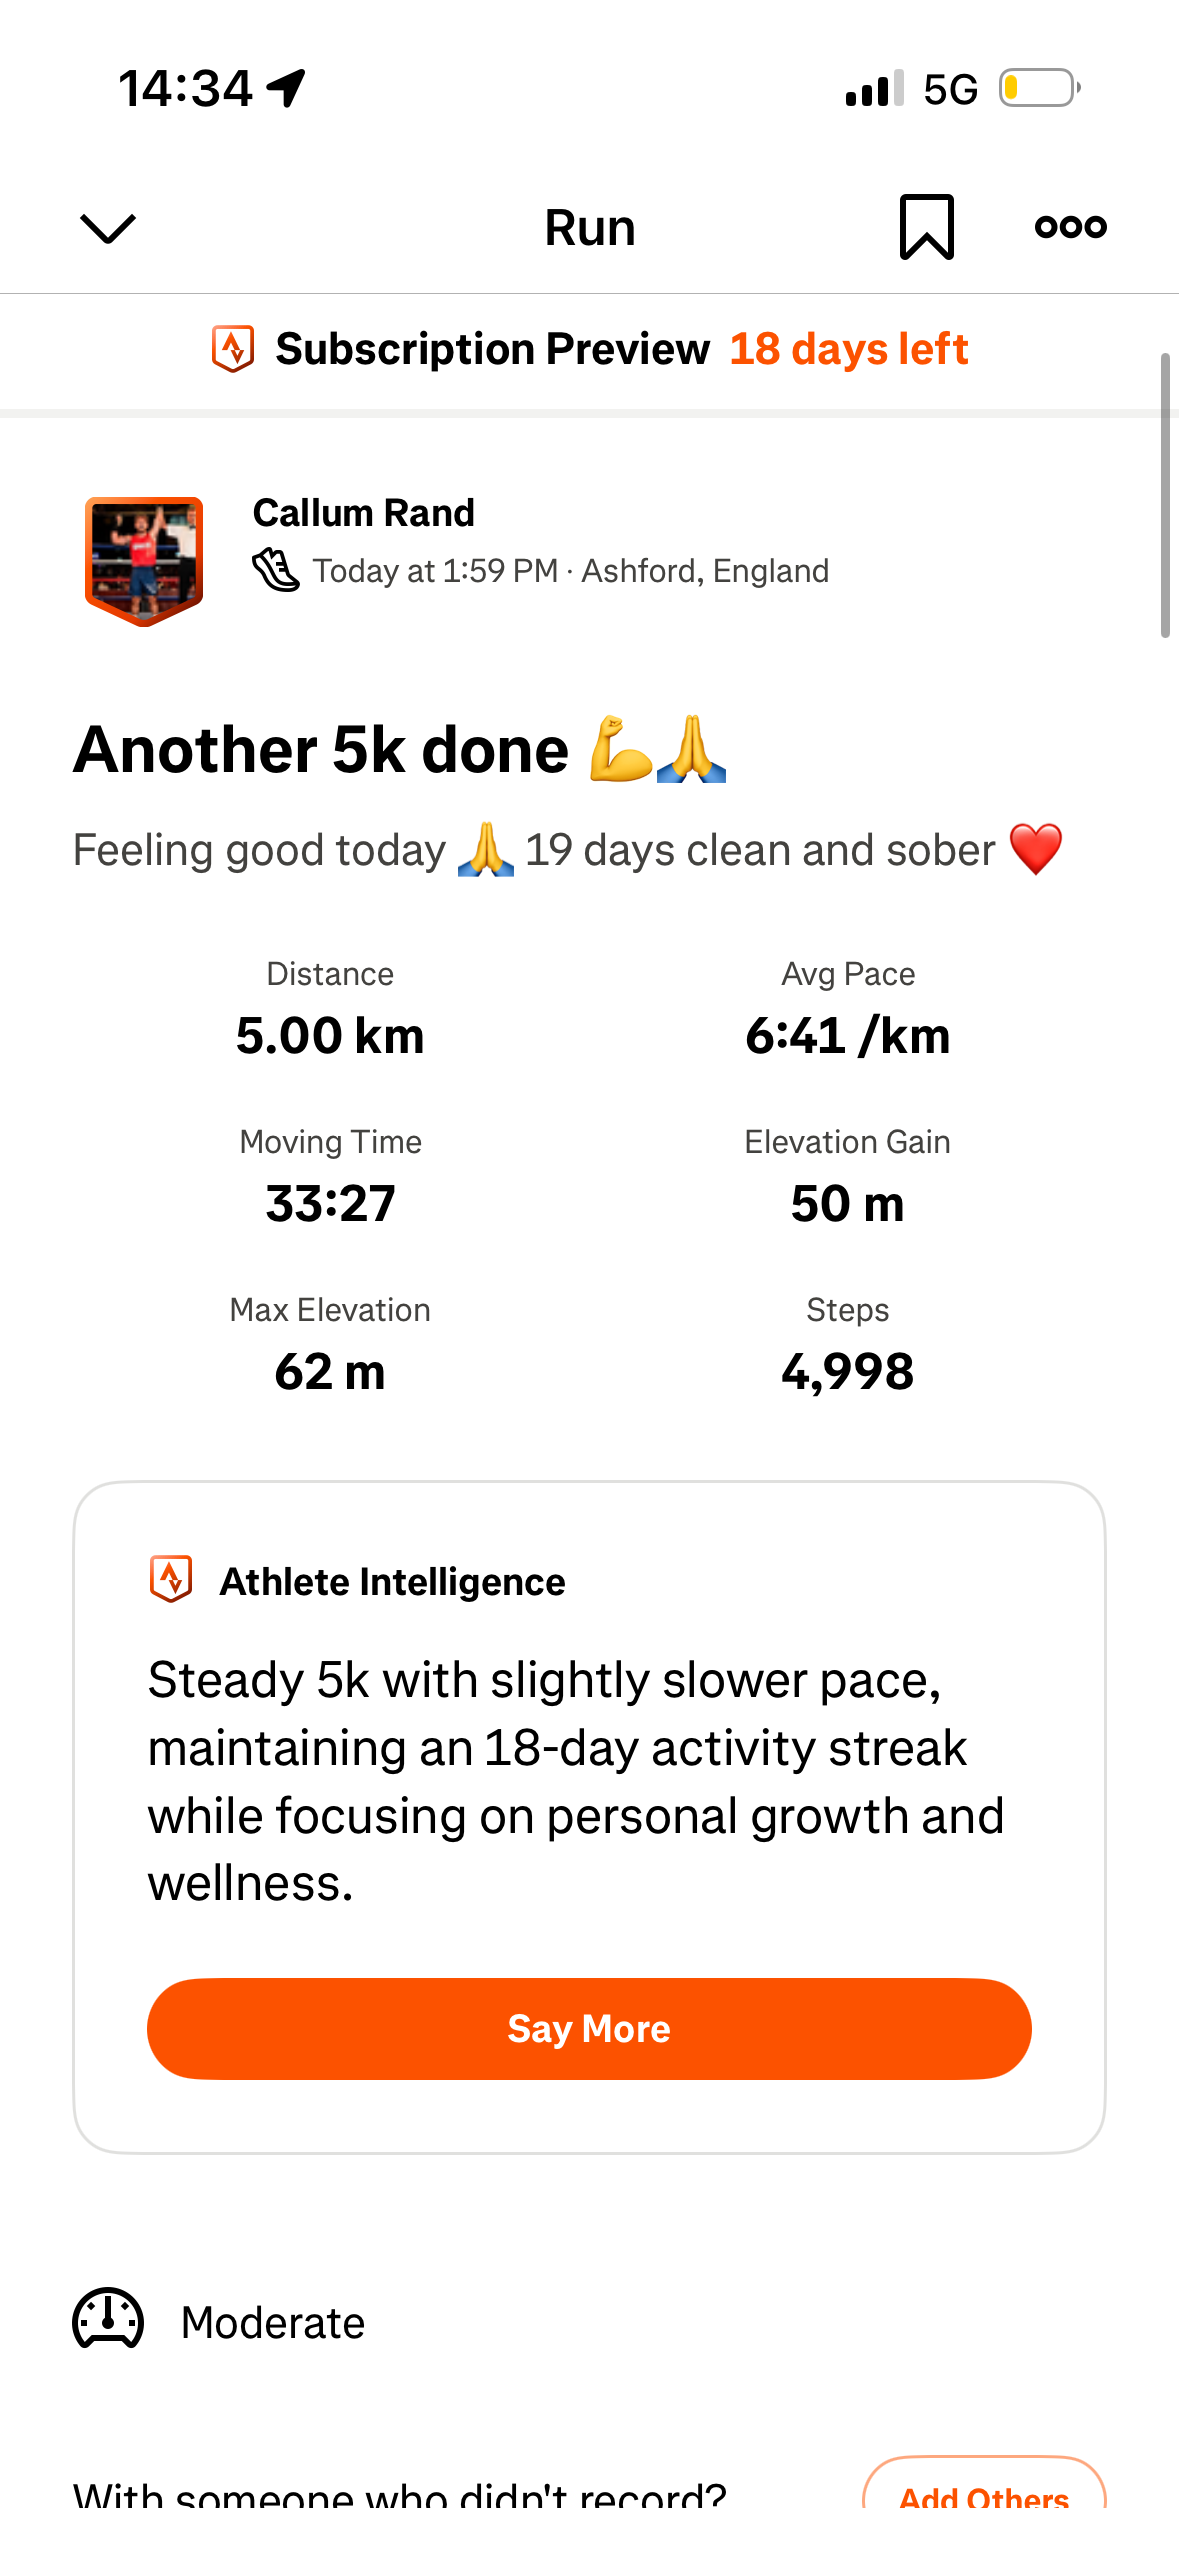Tap the Callum Rand athlete name
1179x2556 pixels.
(363, 513)
